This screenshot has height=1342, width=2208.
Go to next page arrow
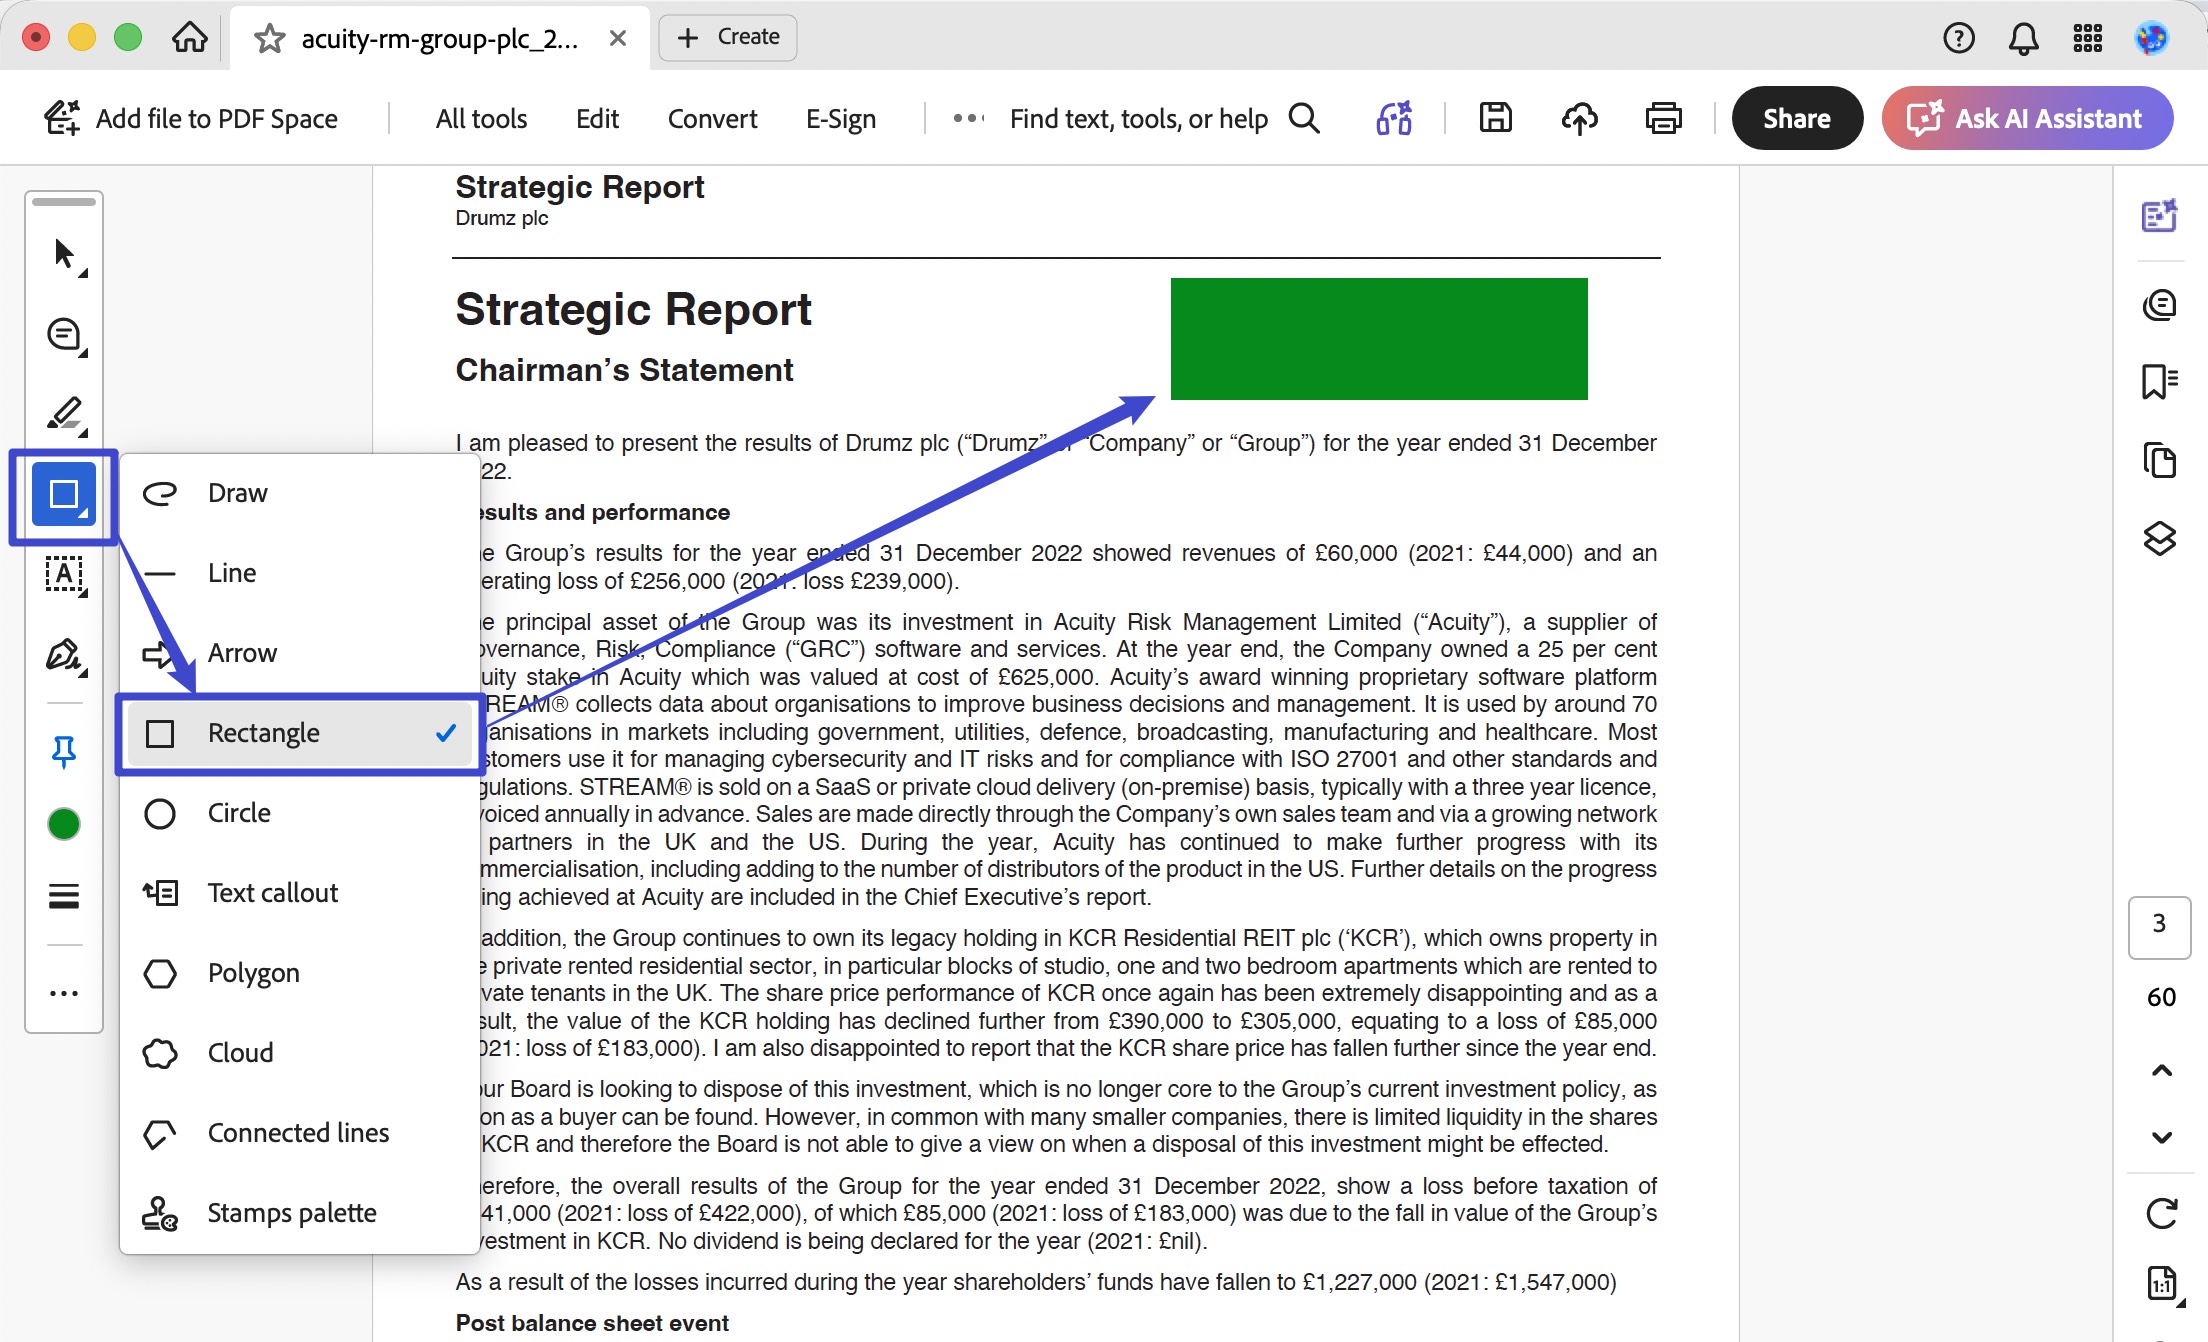point(2162,1137)
